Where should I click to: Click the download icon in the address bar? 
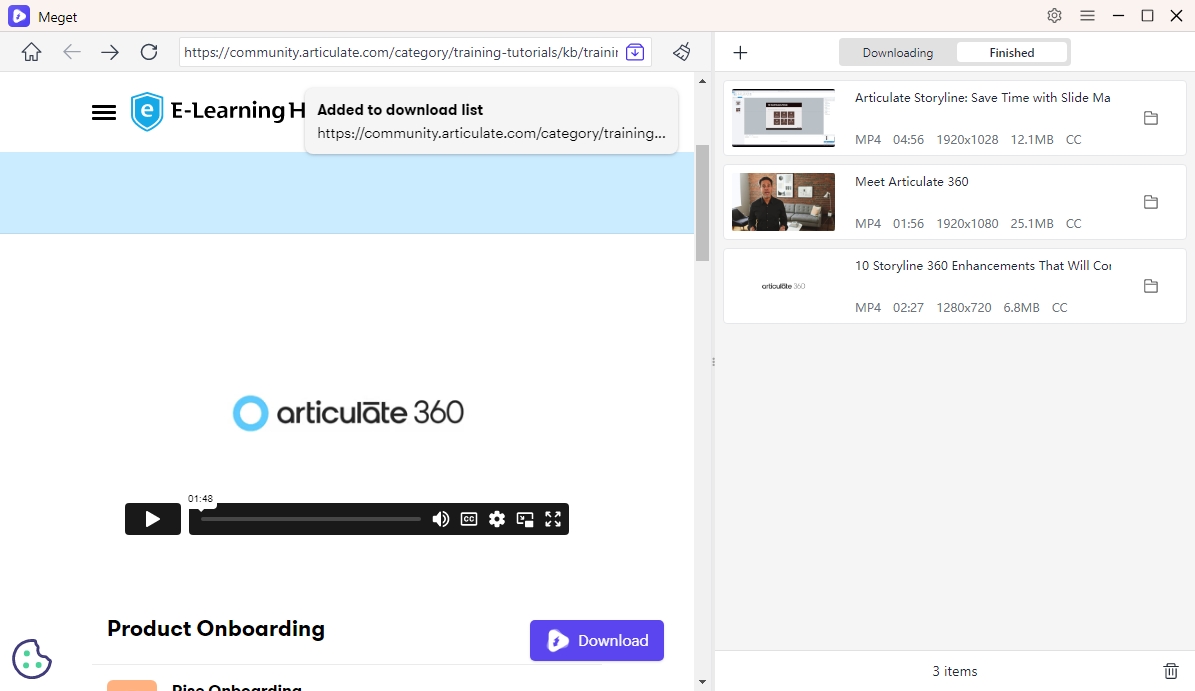click(x=635, y=52)
